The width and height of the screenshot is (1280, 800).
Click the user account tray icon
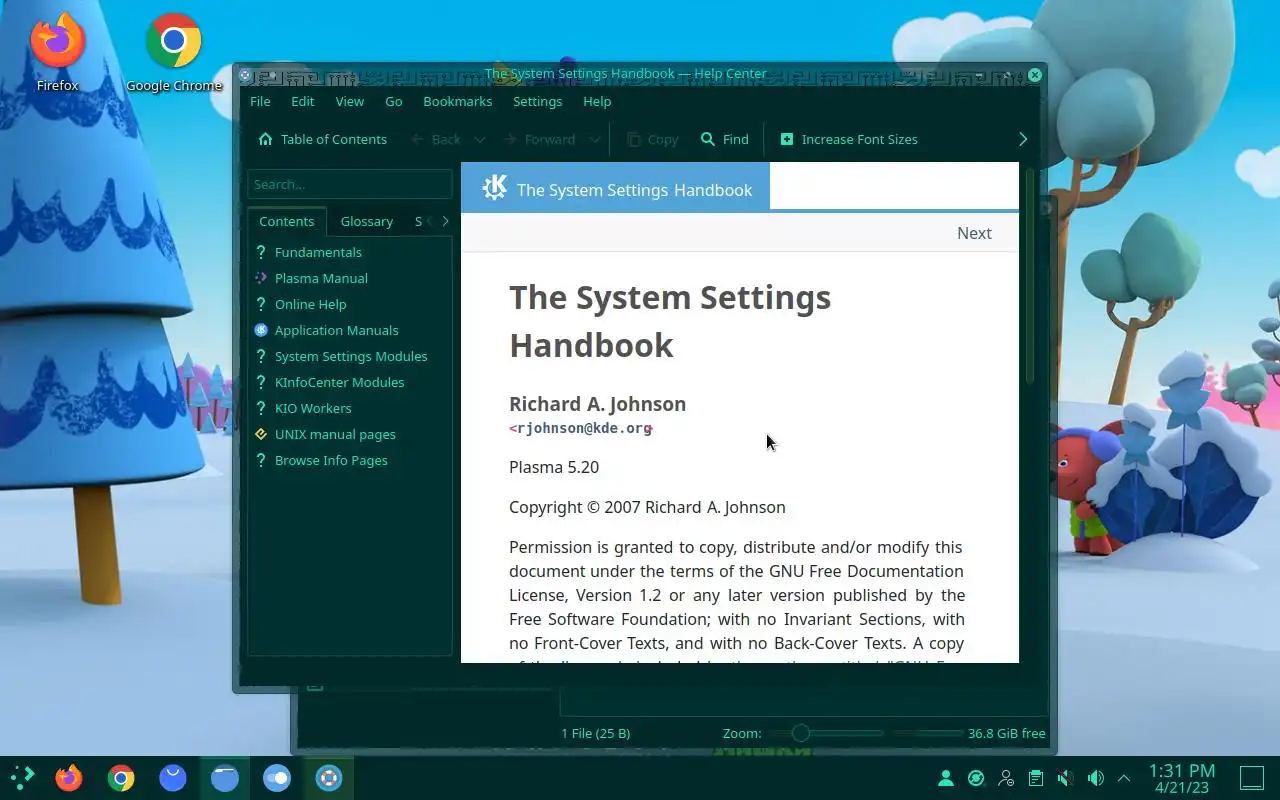click(x=945, y=778)
